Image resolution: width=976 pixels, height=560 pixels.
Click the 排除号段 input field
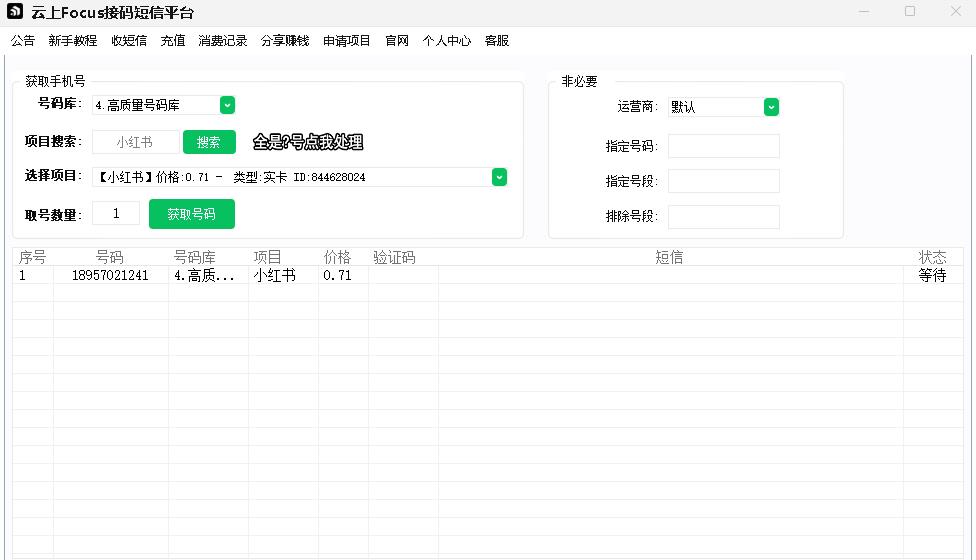pyautogui.click(x=723, y=217)
